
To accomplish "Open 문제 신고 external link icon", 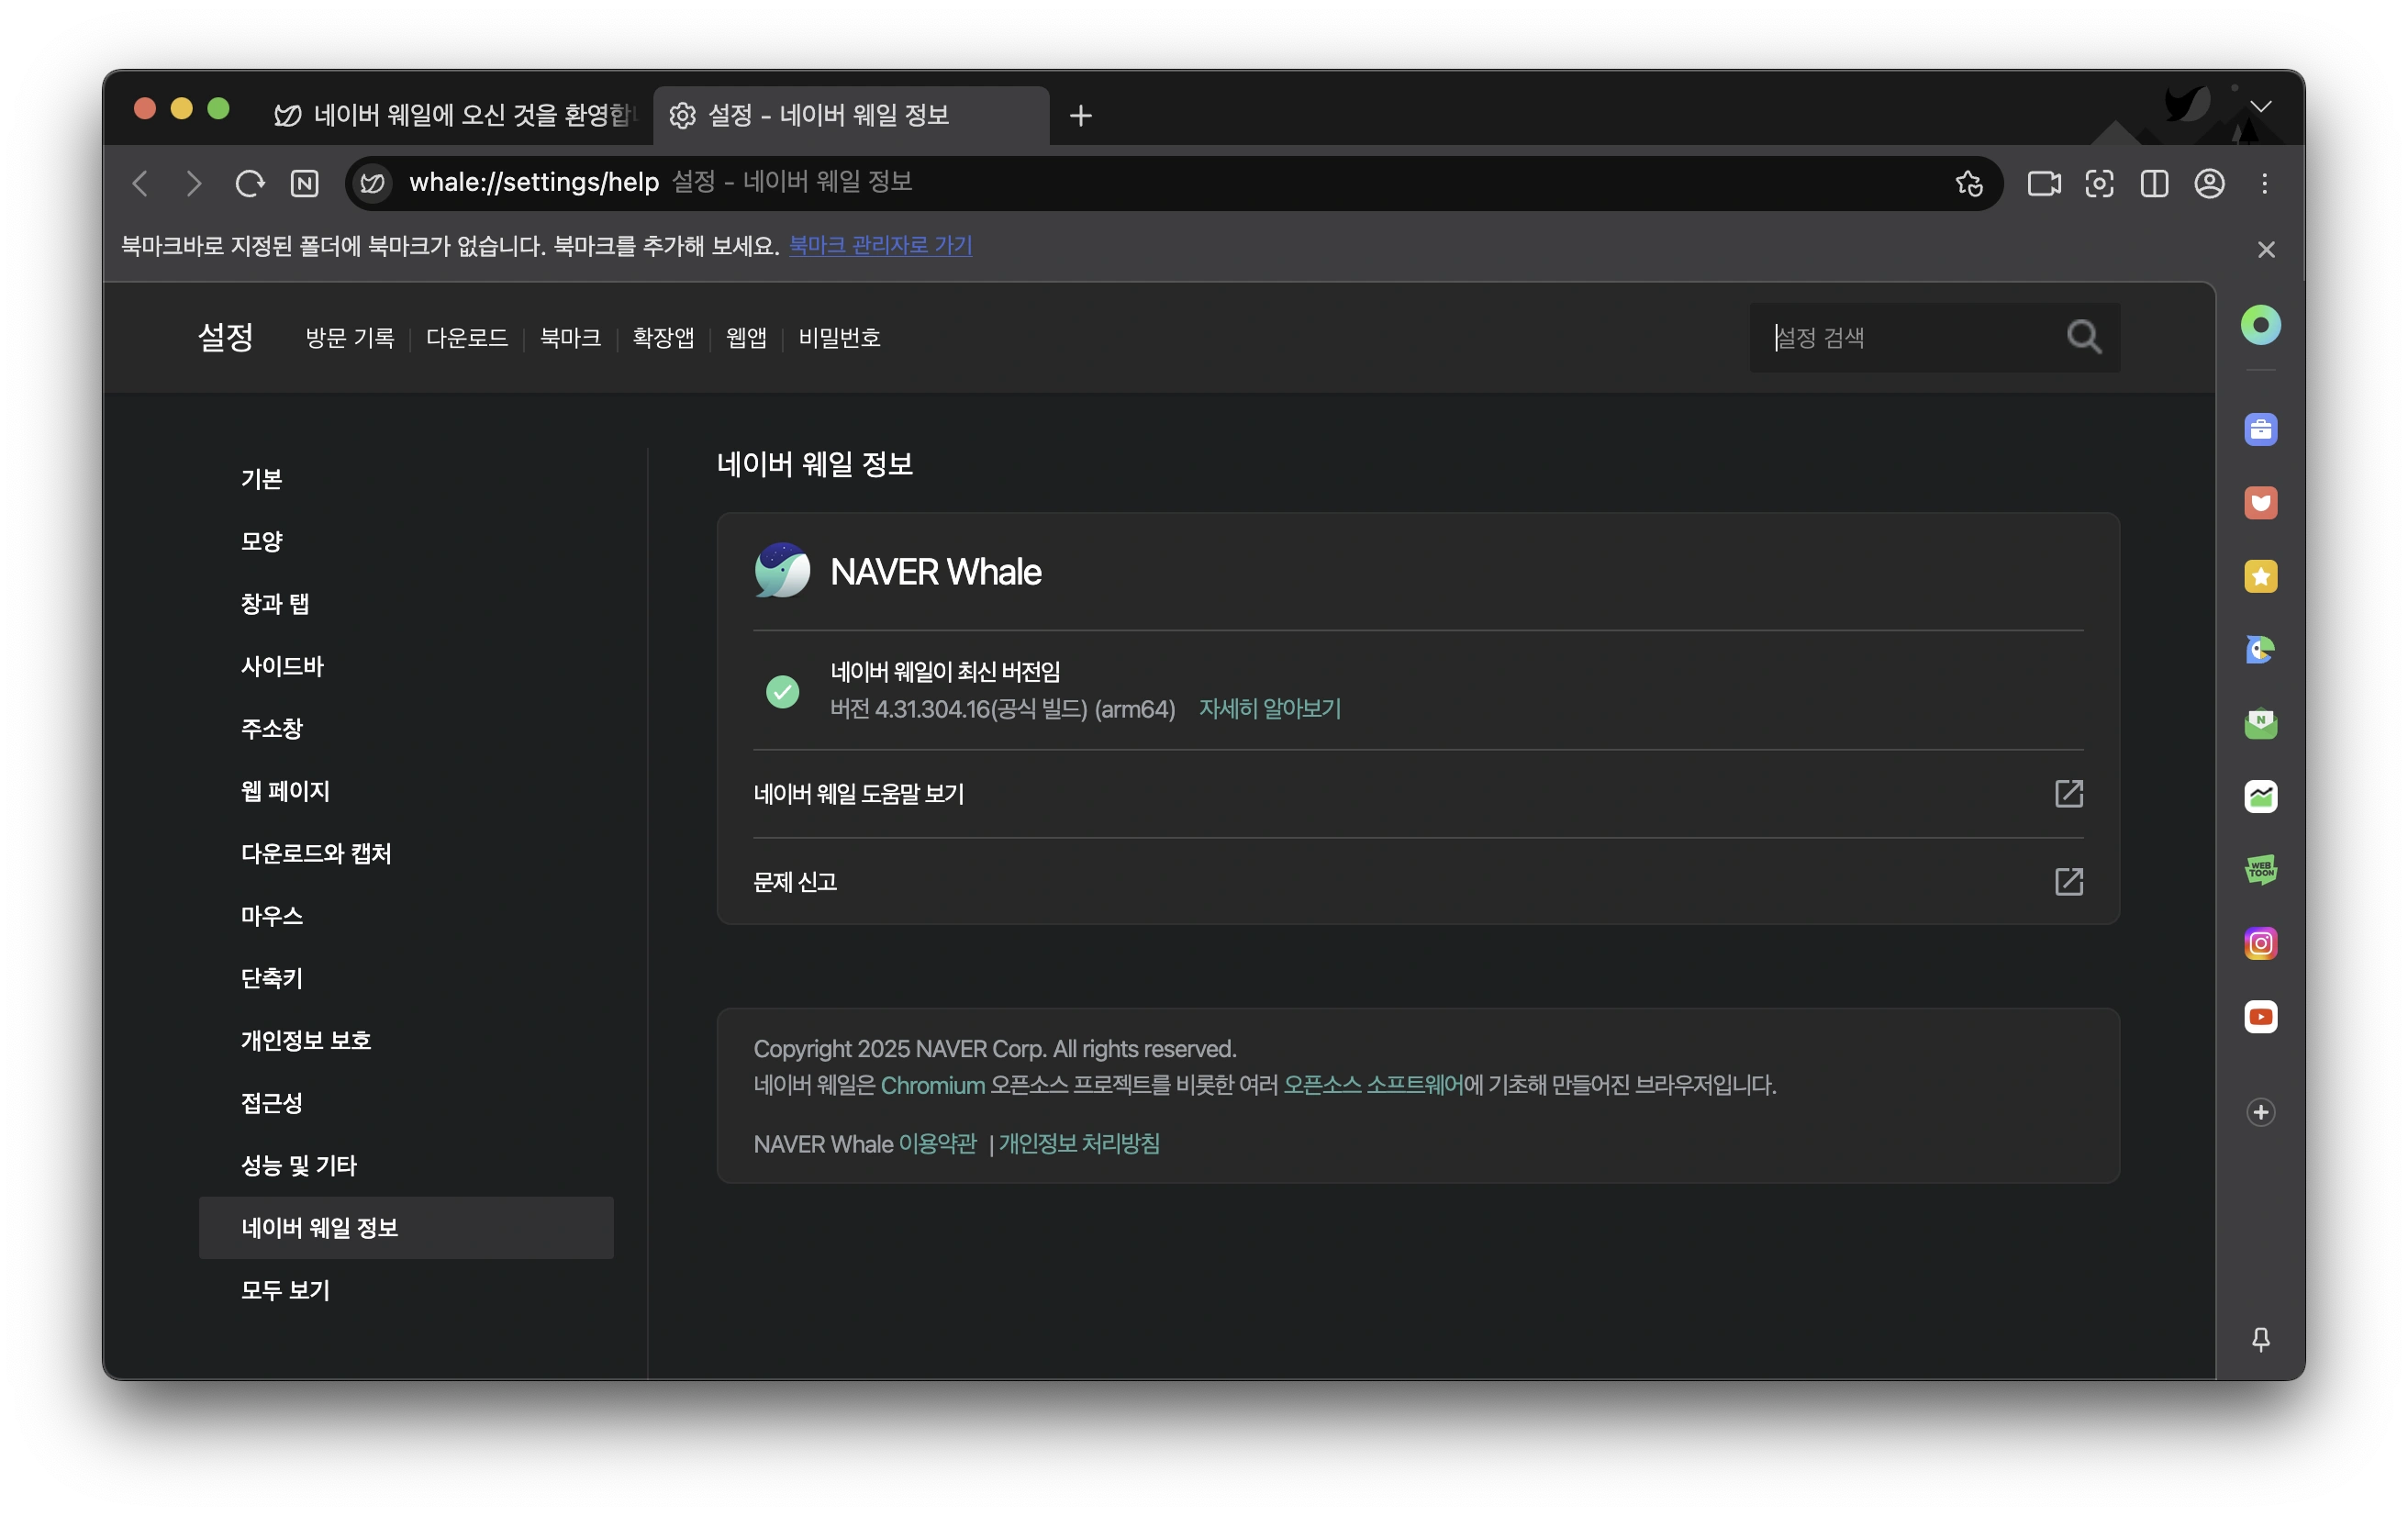I will click(x=2068, y=881).
